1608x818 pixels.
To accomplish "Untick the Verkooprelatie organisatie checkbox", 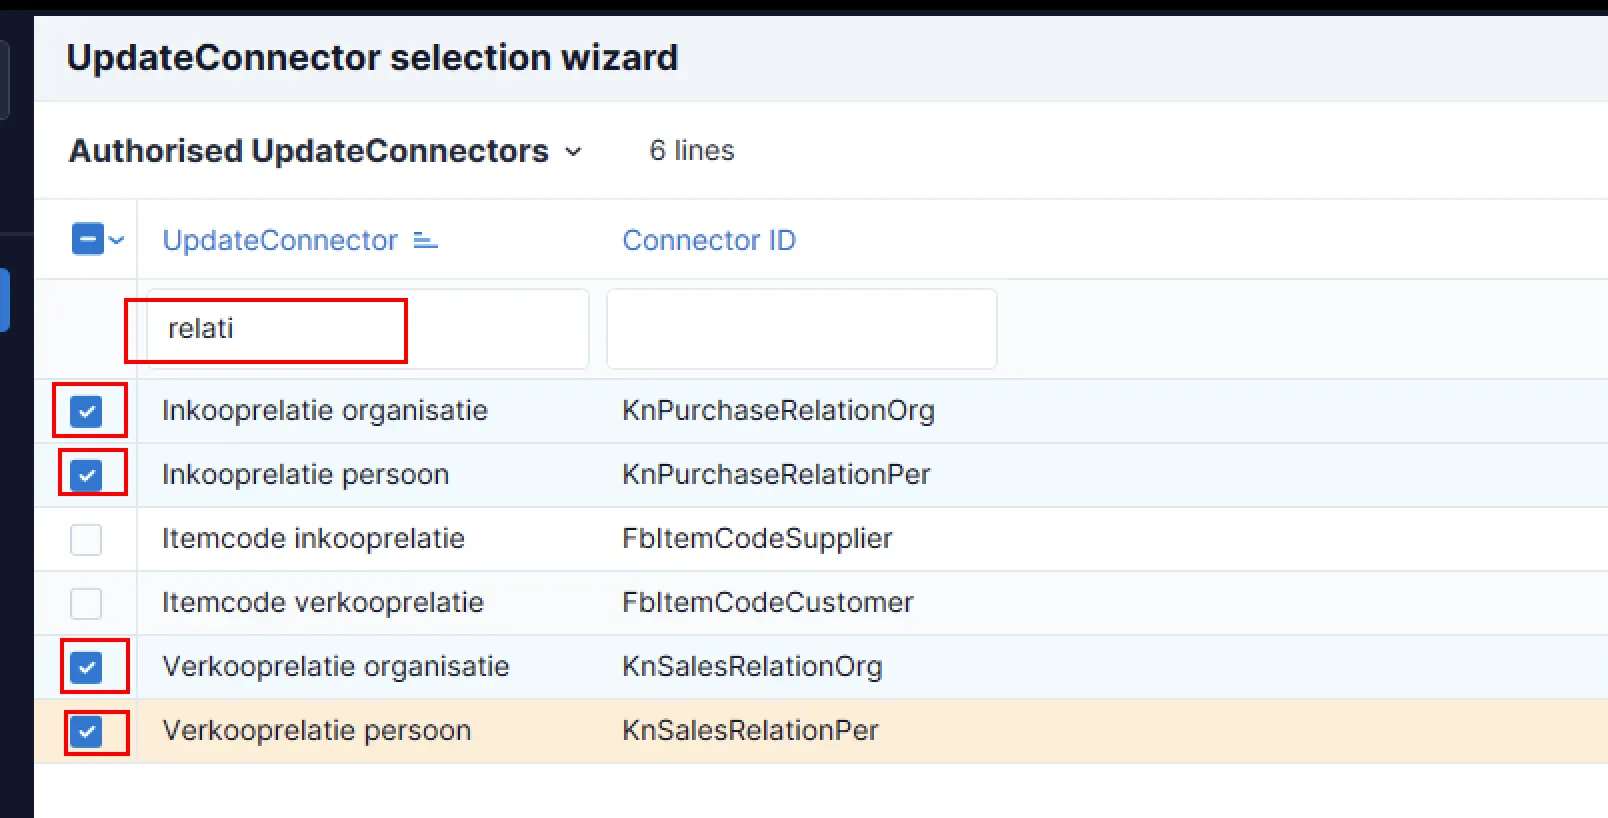I will click(x=87, y=667).
